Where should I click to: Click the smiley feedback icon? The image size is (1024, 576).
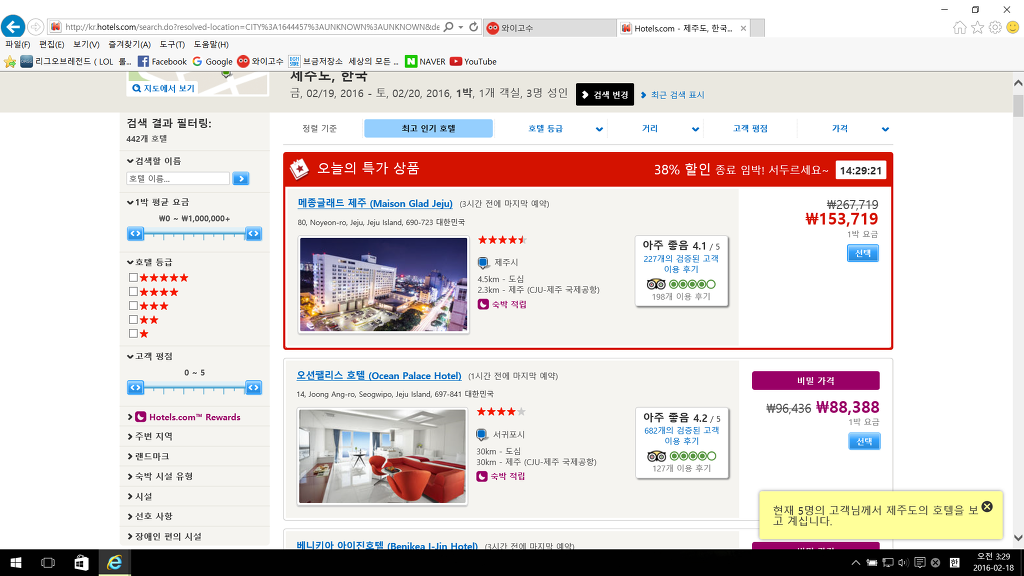click(x=1013, y=27)
